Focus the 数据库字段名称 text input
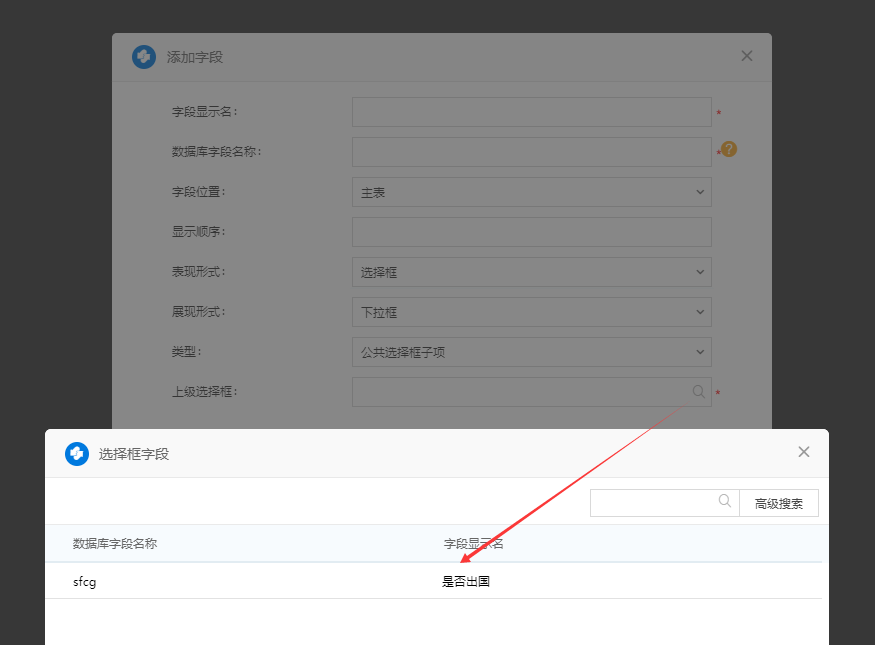This screenshot has width=875, height=645. tap(531, 152)
